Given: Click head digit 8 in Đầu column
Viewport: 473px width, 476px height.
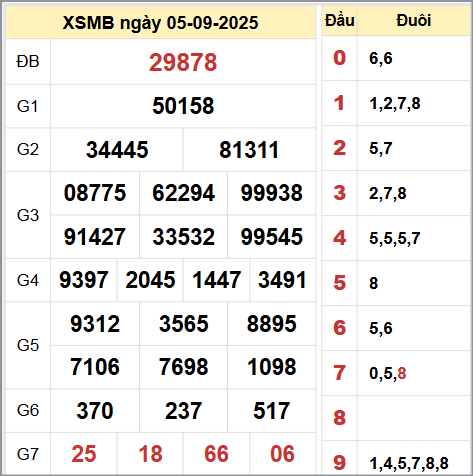Looking at the screenshot, I should click(339, 418).
